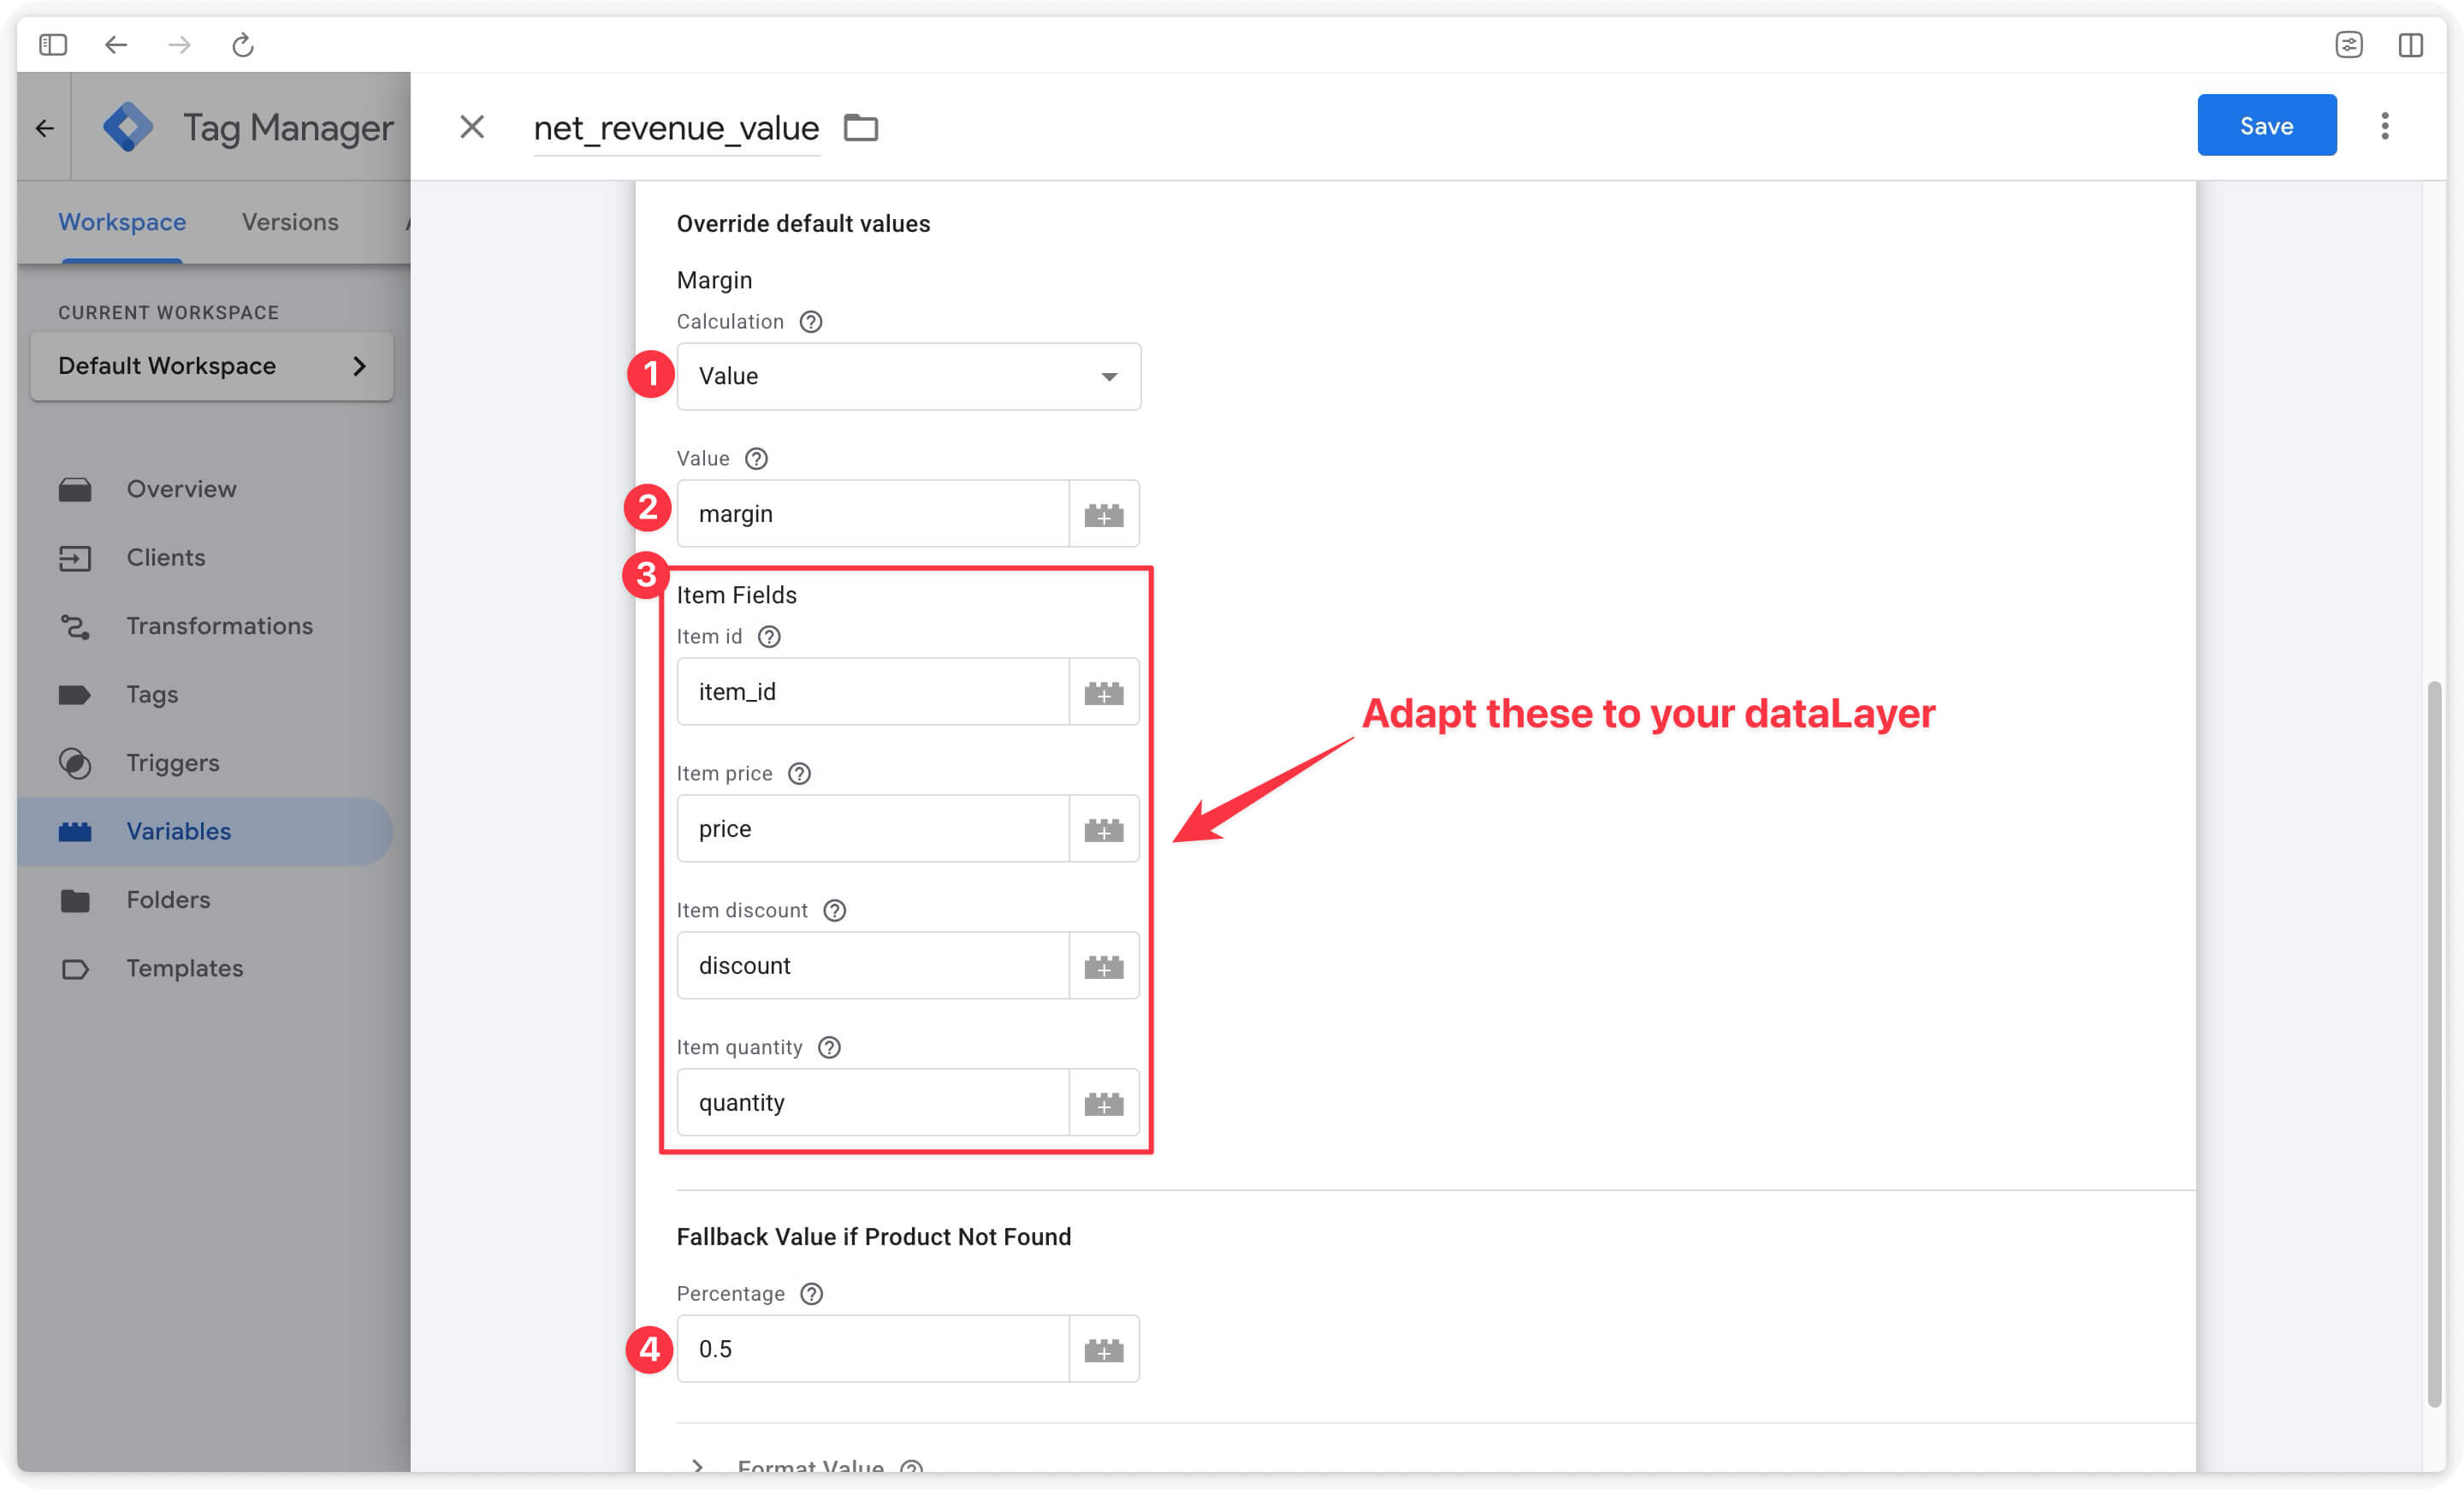Click the Overview sidebar icon
This screenshot has height=1489, width=2464.
(x=75, y=490)
